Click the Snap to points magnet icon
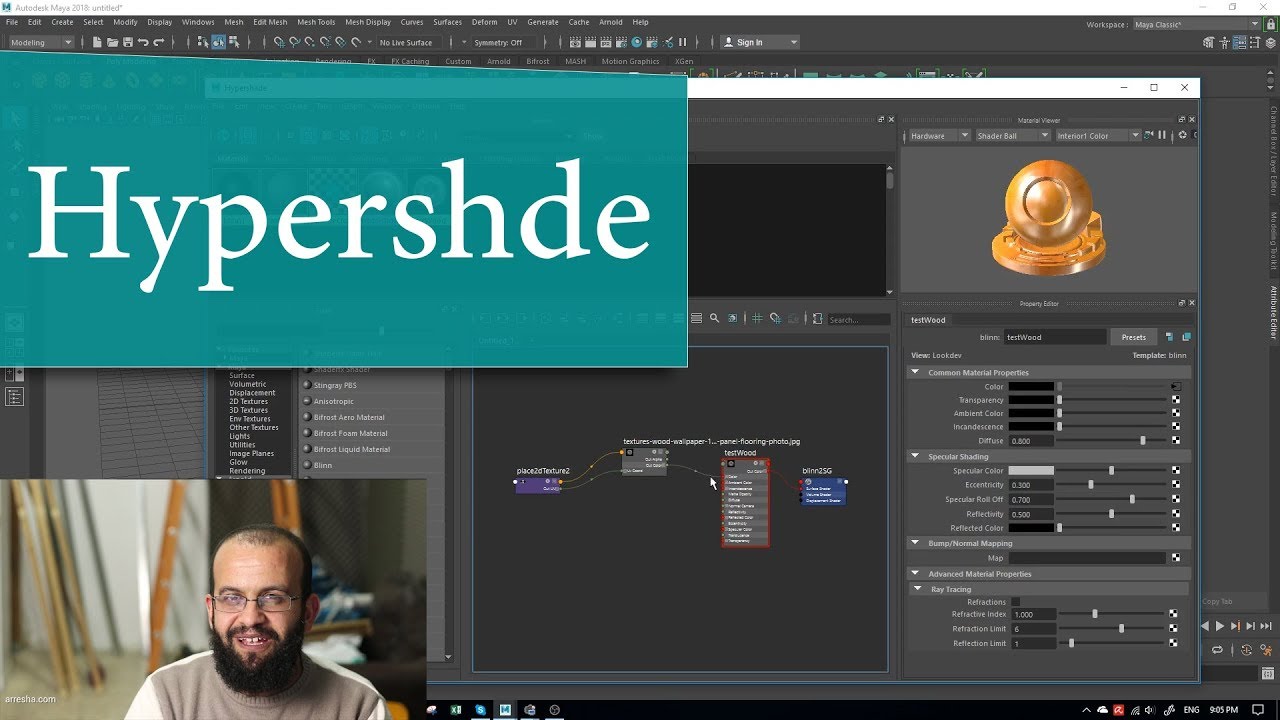The image size is (1280, 720). click(310, 42)
